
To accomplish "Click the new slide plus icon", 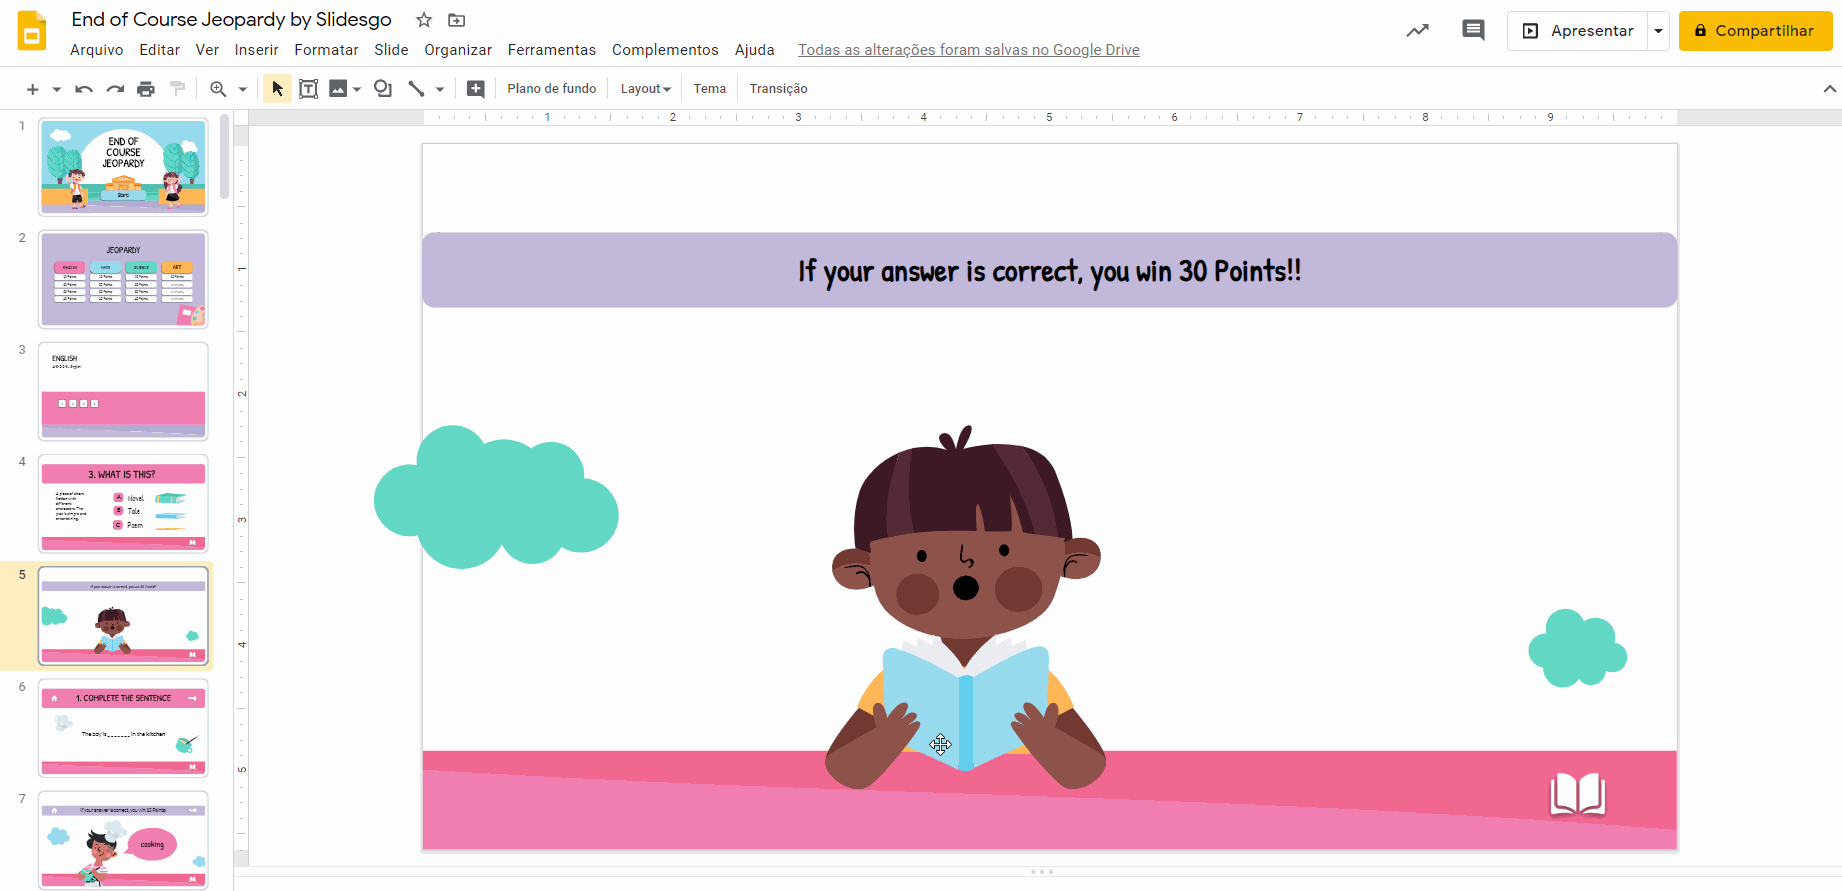I will coord(33,89).
